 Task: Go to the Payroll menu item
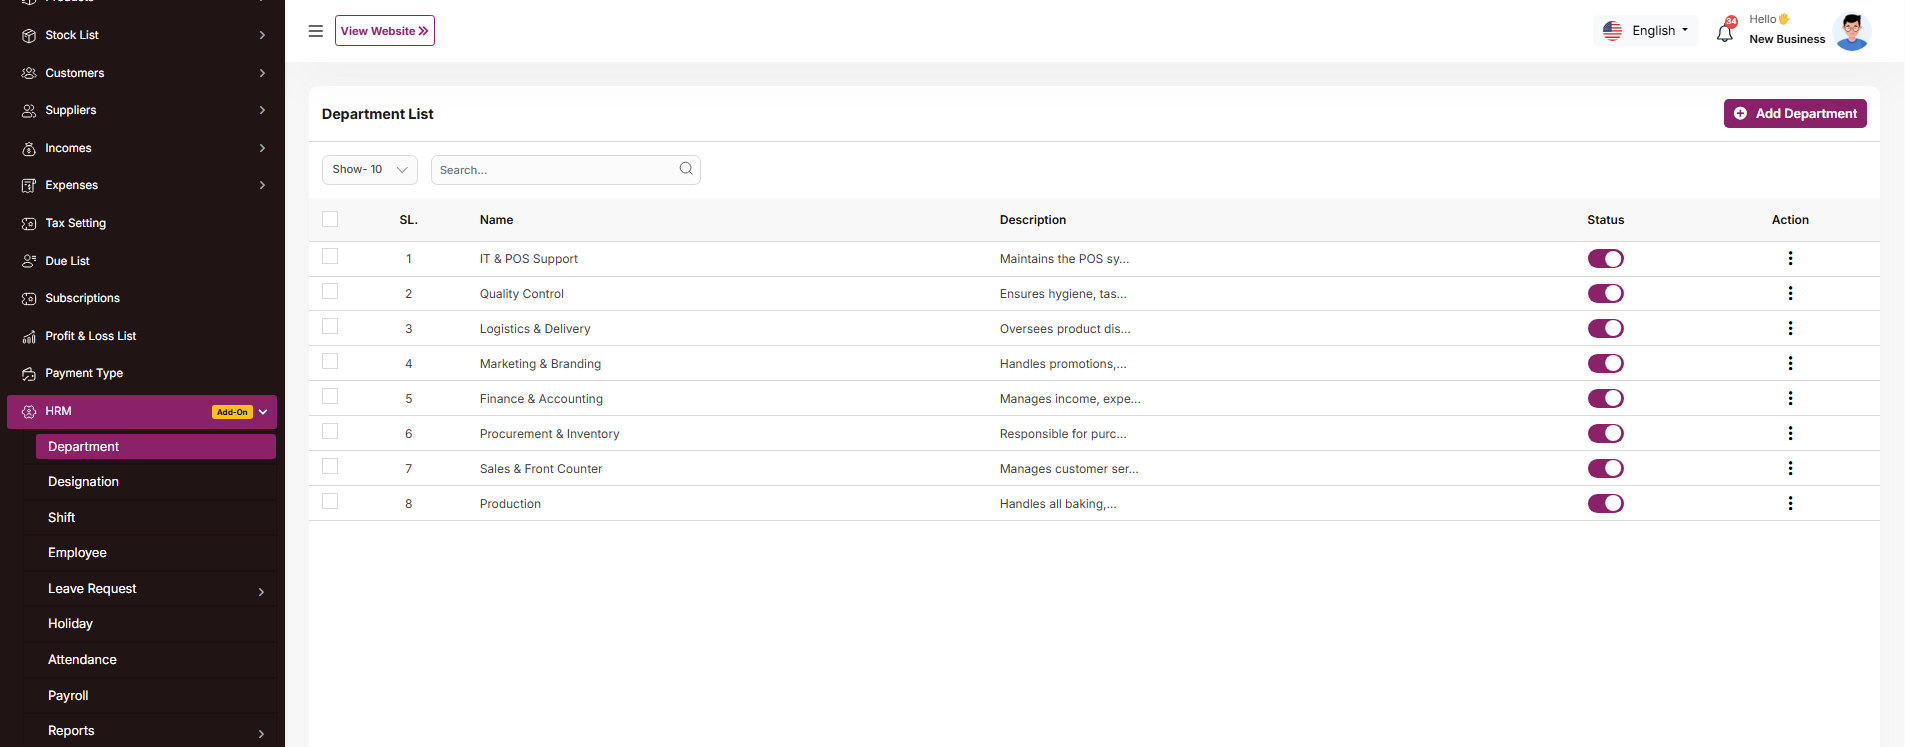[x=68, y=696]
